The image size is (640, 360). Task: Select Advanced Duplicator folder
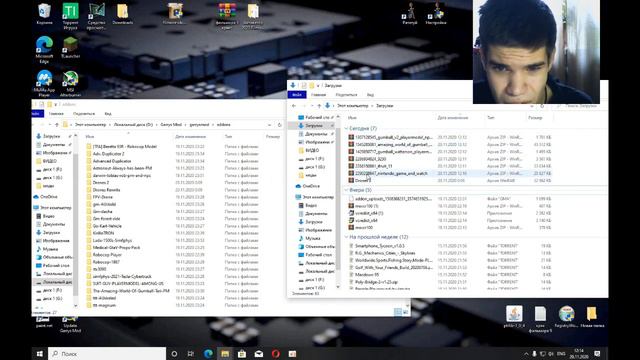pos(112,161)
